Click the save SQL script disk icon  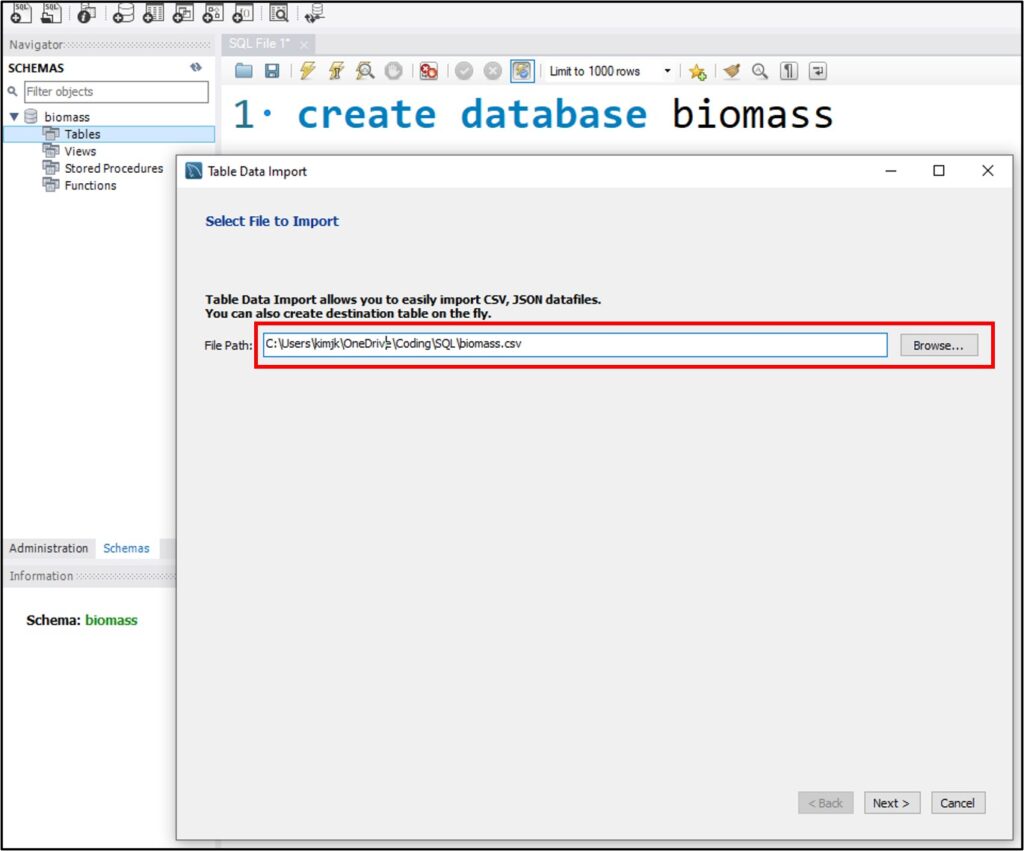coord(272,71)
